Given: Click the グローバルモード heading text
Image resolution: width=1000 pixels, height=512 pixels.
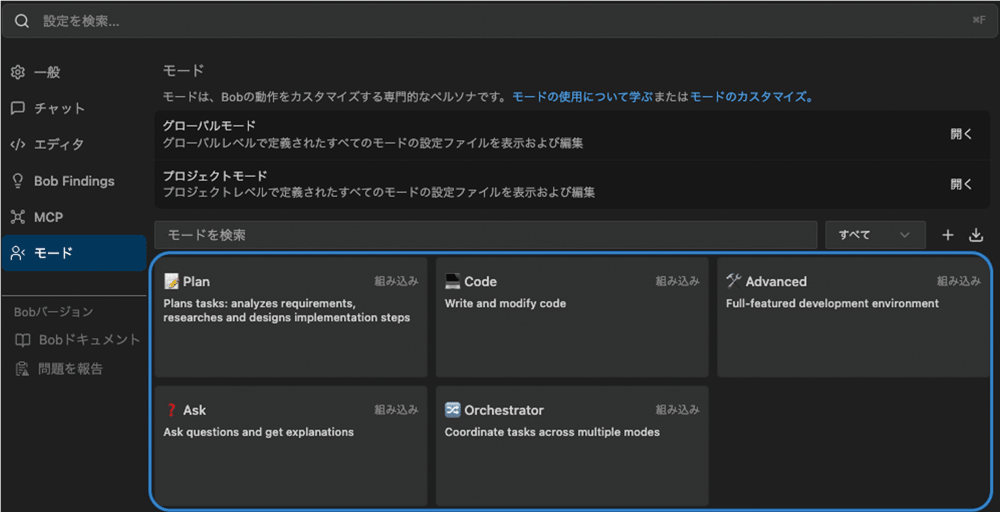Looking at the screenshot, I should [209, 126].
